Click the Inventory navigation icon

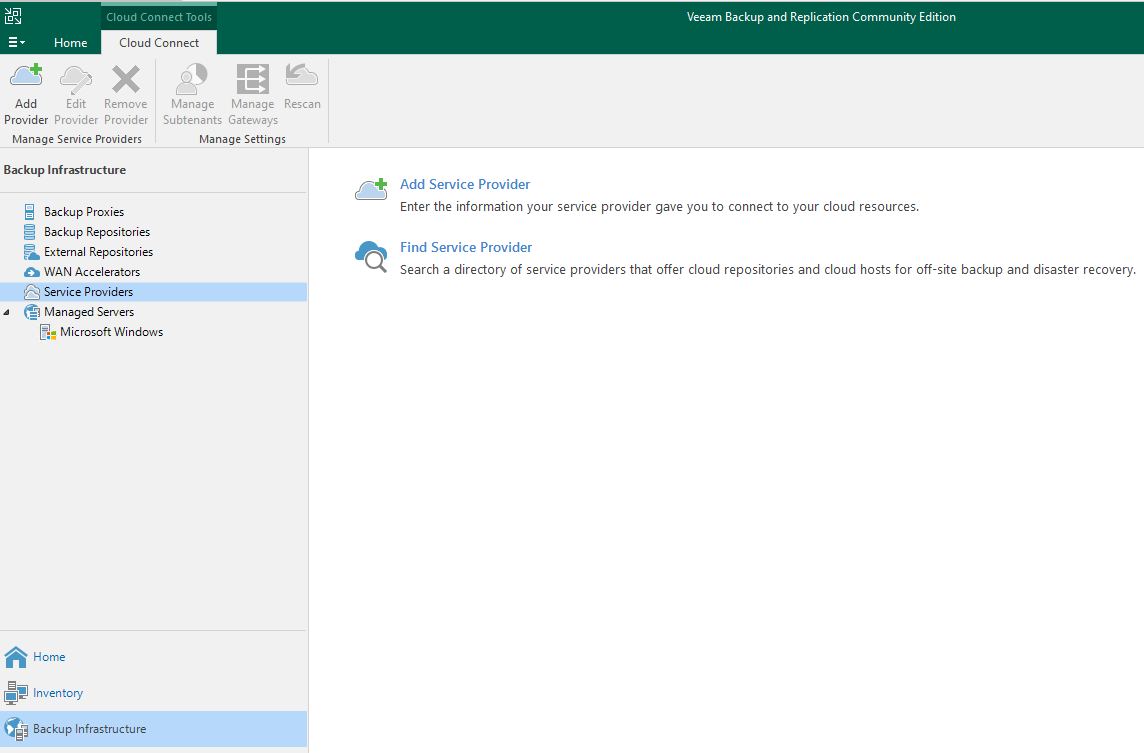point(16,692)
